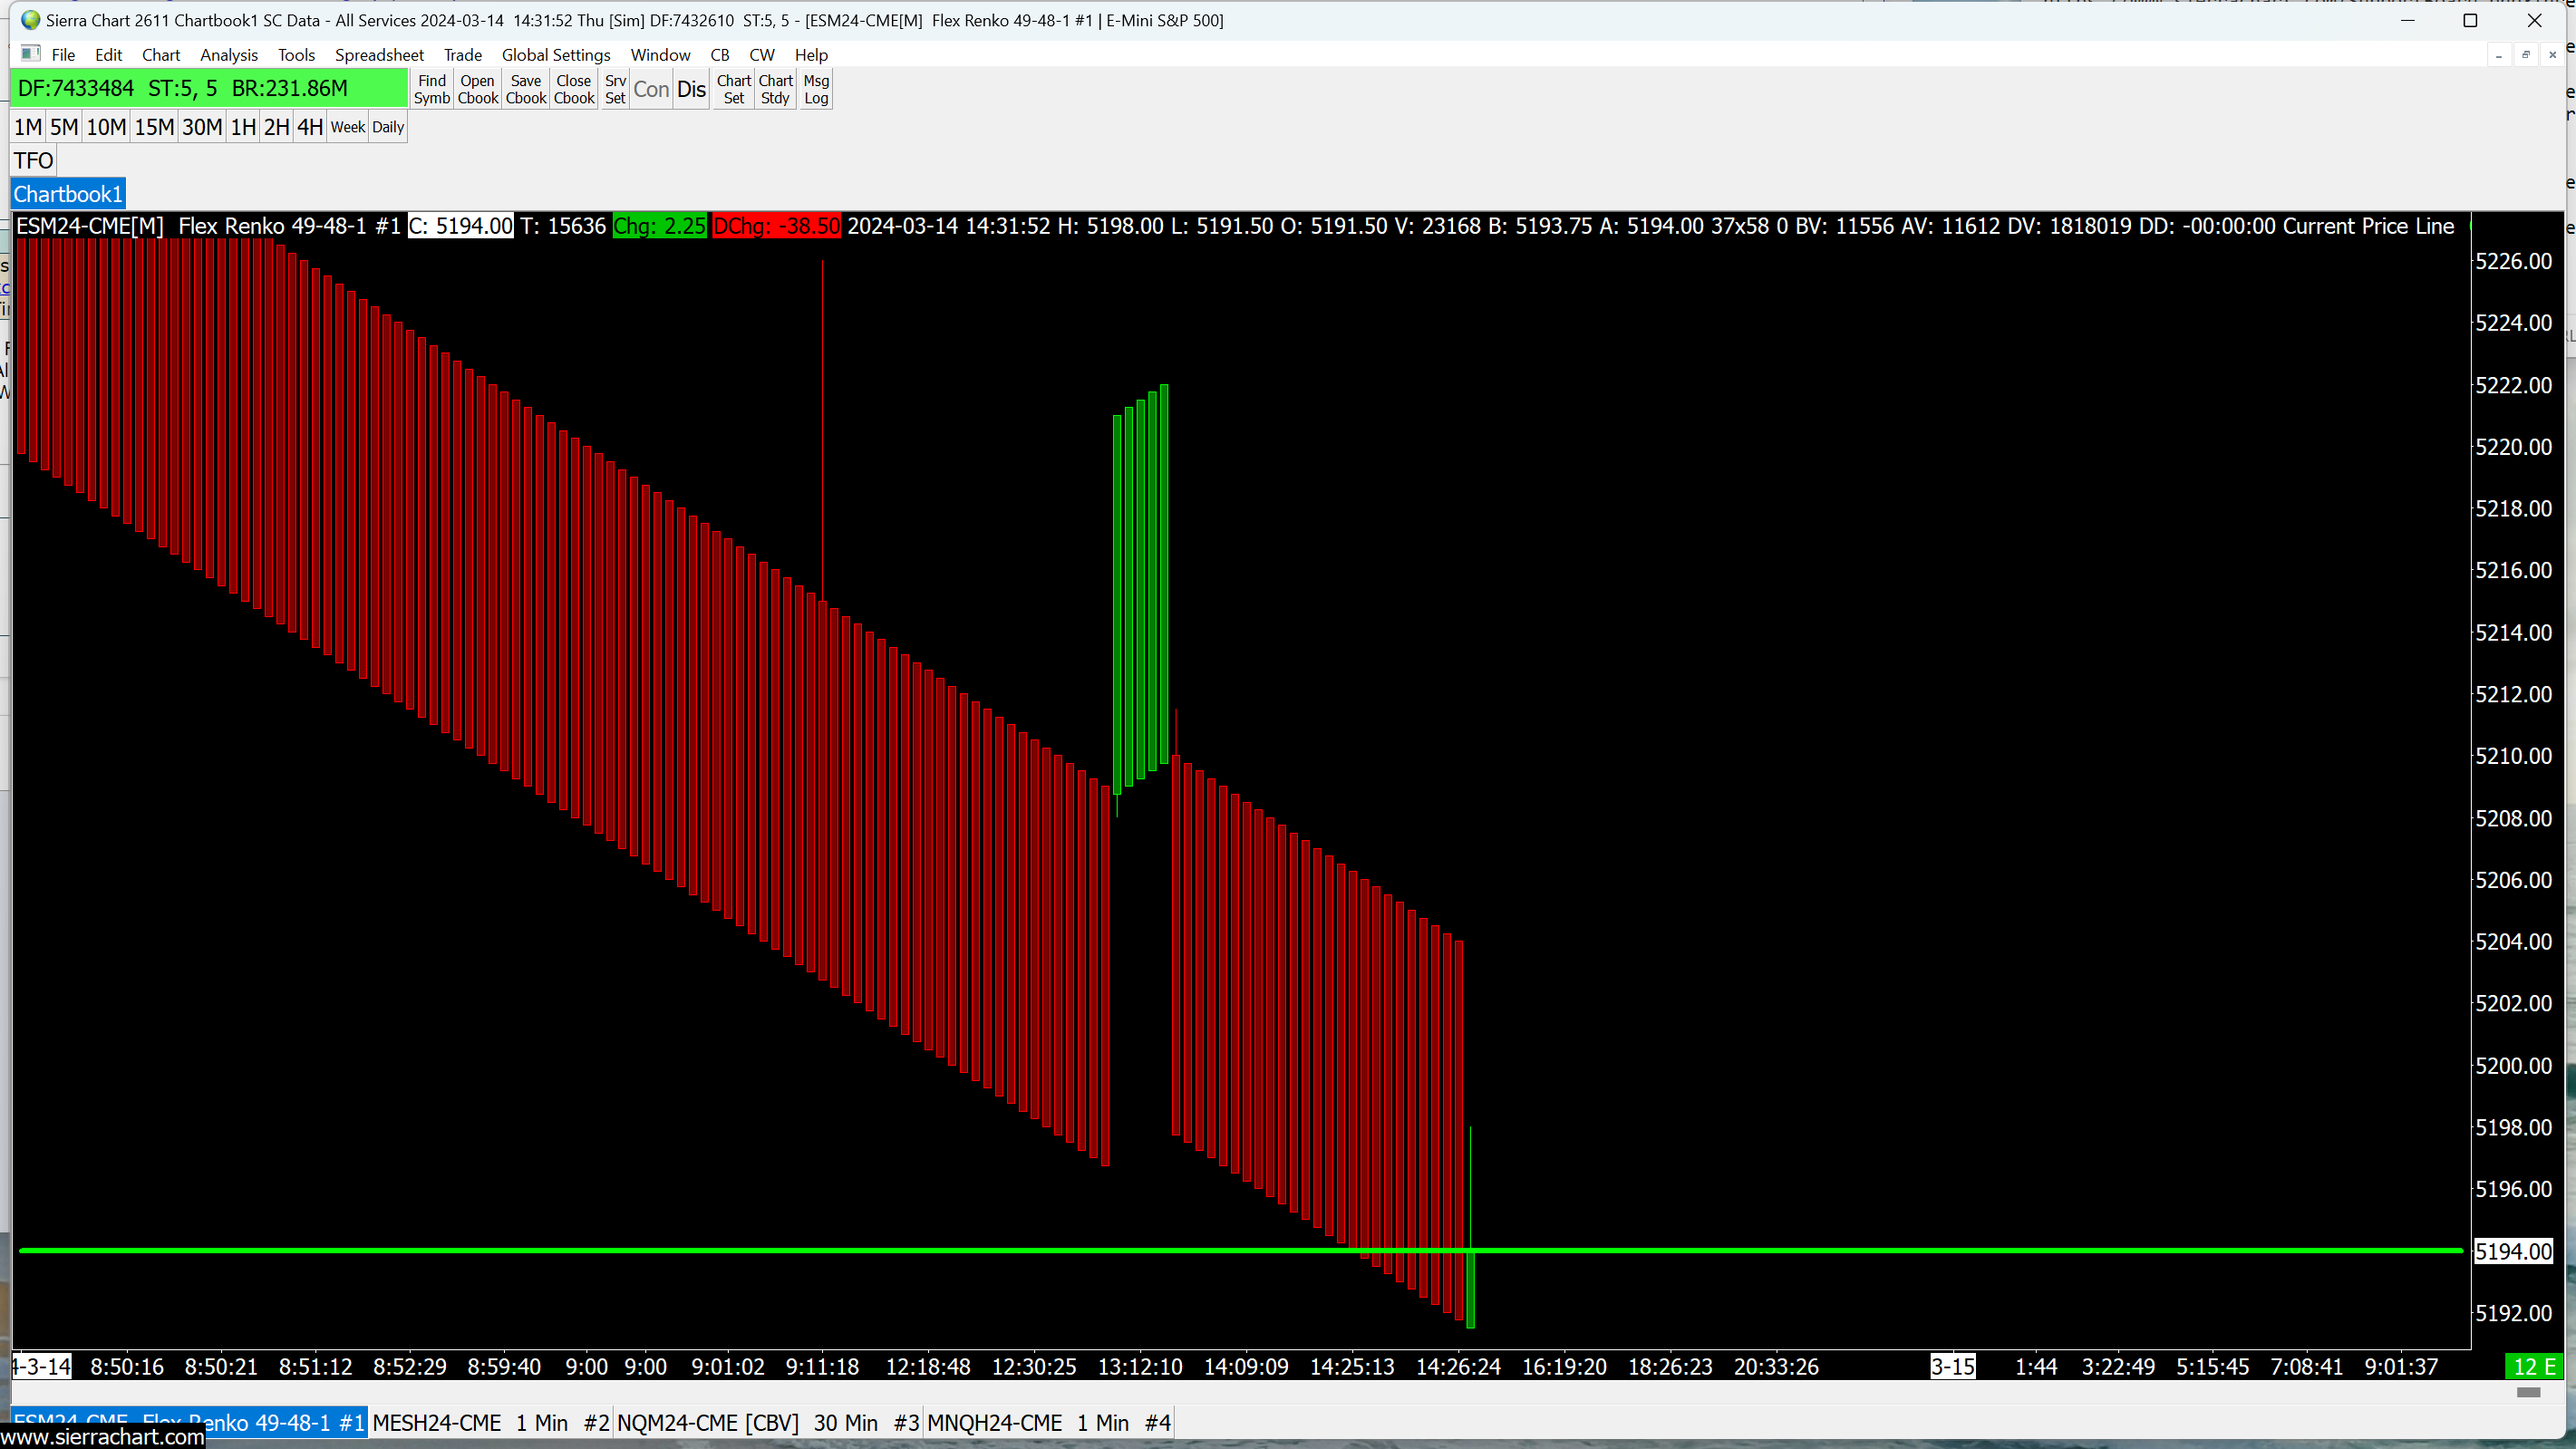Switch to the 5M timeframe
The width and height of the screenshot is (2576, 1449).
[64, 127]
